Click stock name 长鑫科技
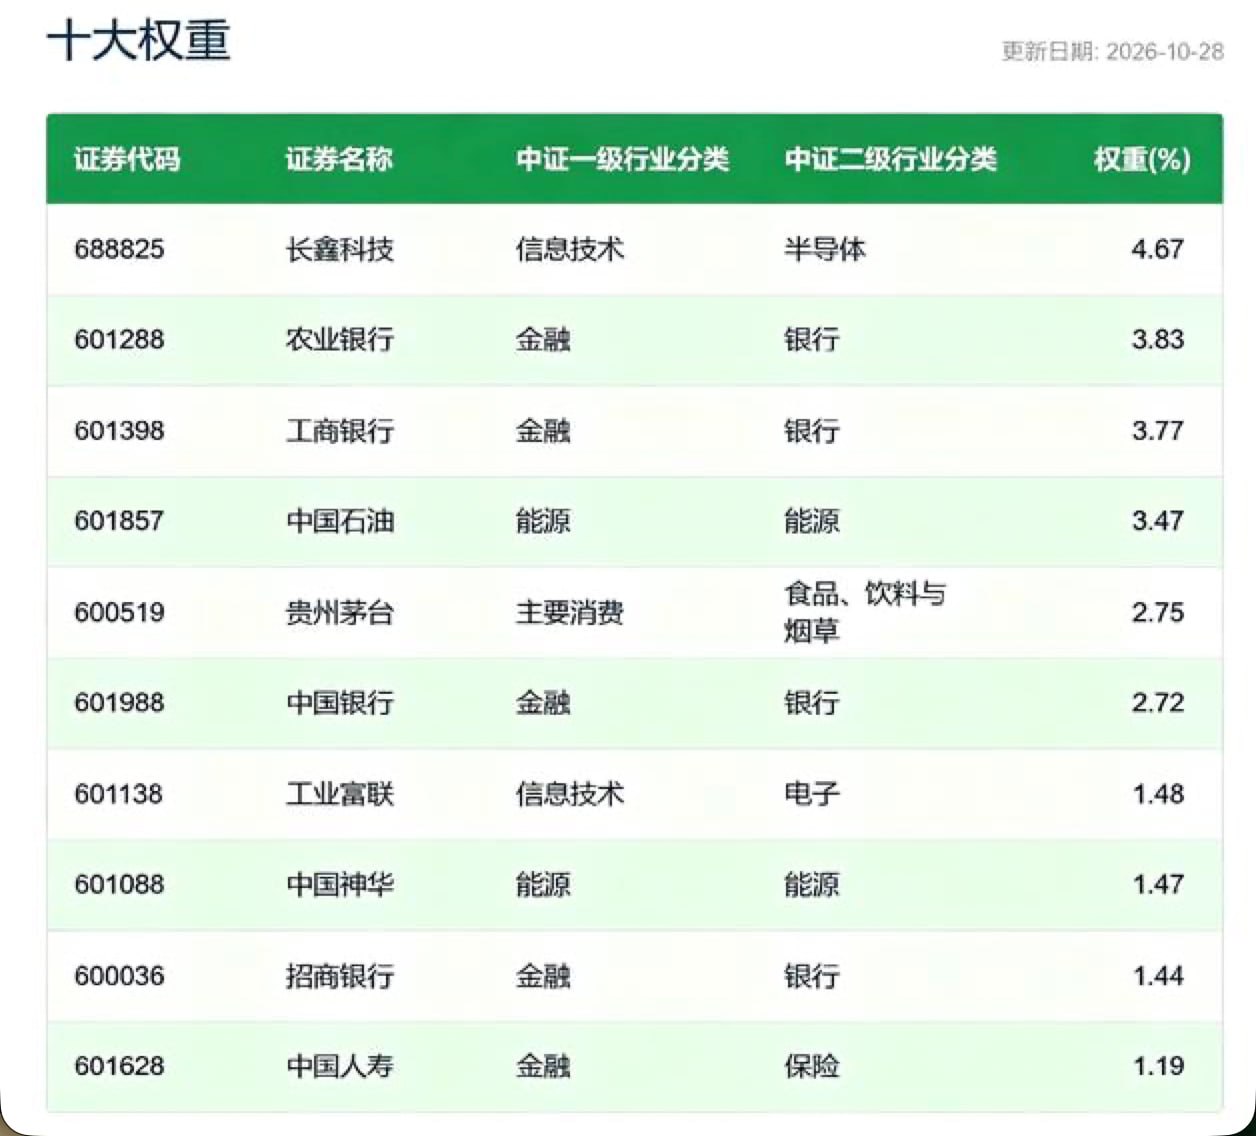The height and width of the screenshot is (1136, 1256). click(x=340, y=249)
